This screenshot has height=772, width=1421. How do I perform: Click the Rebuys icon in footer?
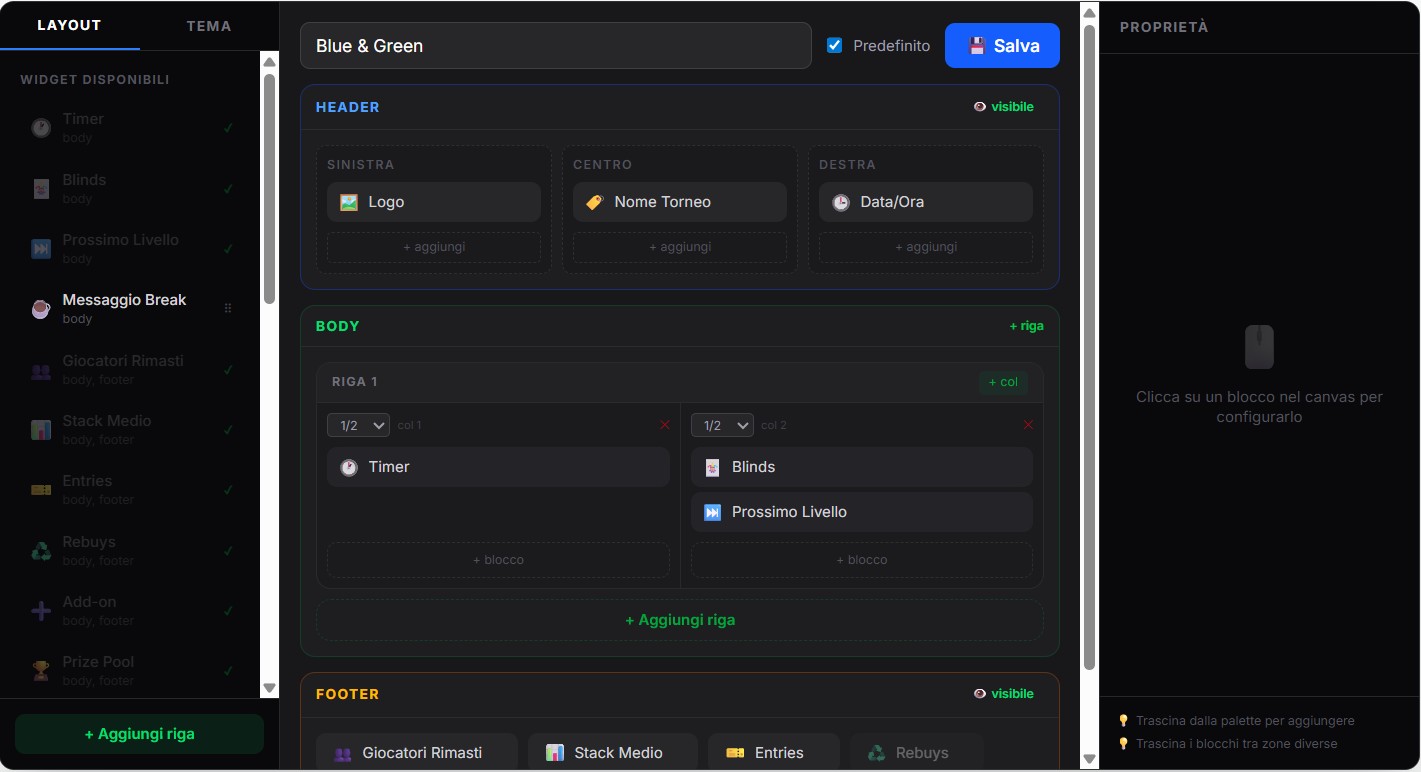(877, 753)
